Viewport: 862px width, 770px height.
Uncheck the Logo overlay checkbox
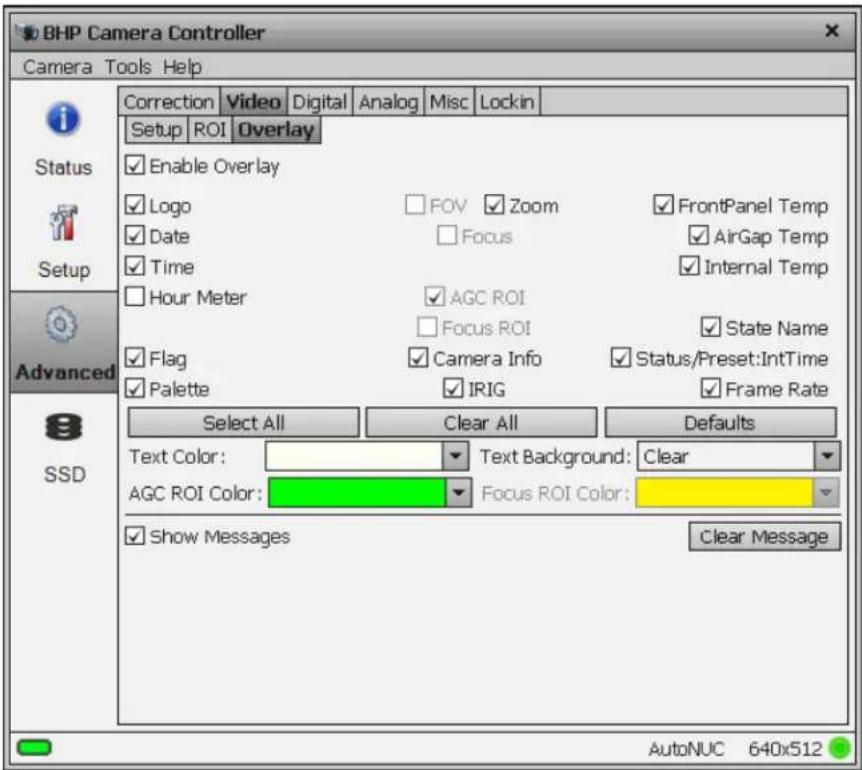135,205
